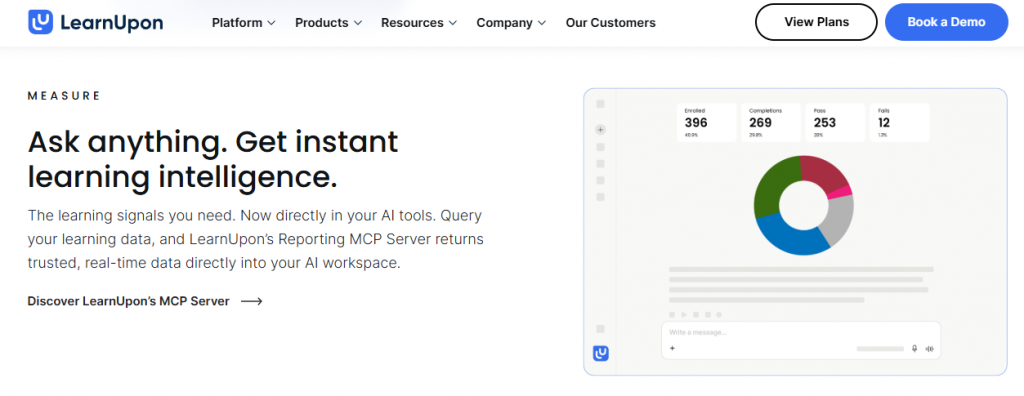Image resolution: width=1024 pixels, height=396 pixels.
Task: Expand the Company dropdown chevron
Action: click(x=541, y=23)
